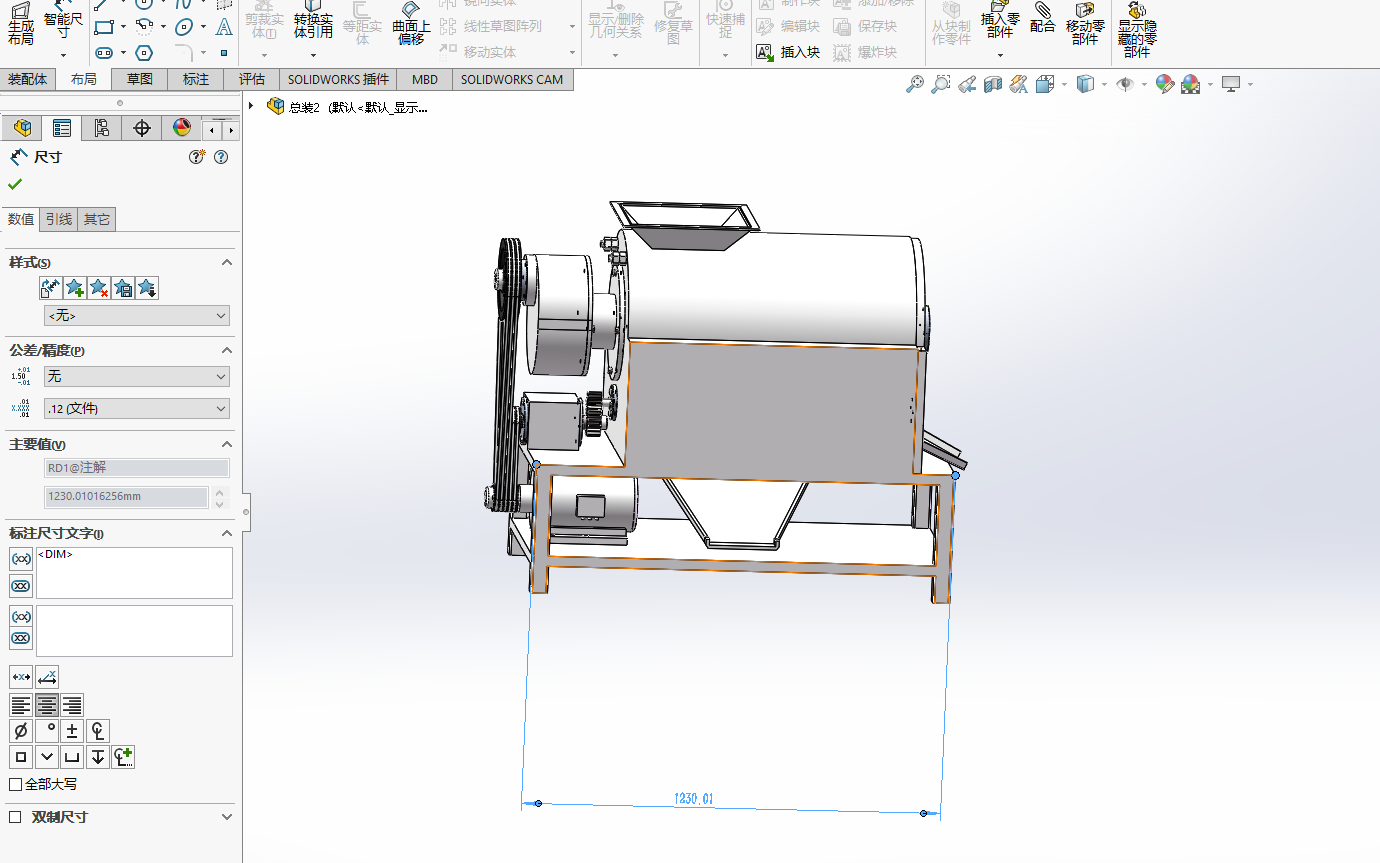Click the Zoom to Fit magnifier icon
This screenshot has width=1380, height=863.
(914, 85)
